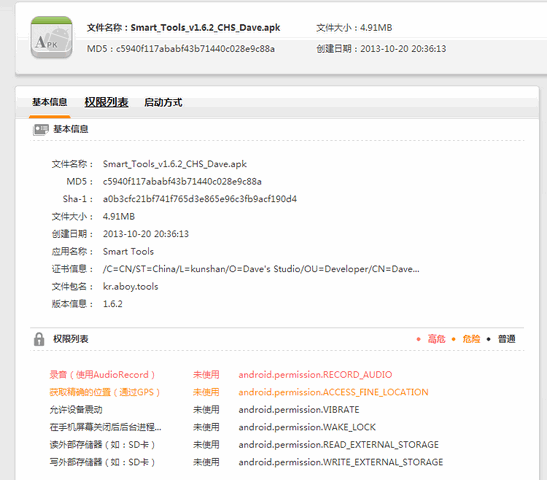Click the Sha-1 hash value
This screenshot has height=480, width=547.
click(200, 199)
